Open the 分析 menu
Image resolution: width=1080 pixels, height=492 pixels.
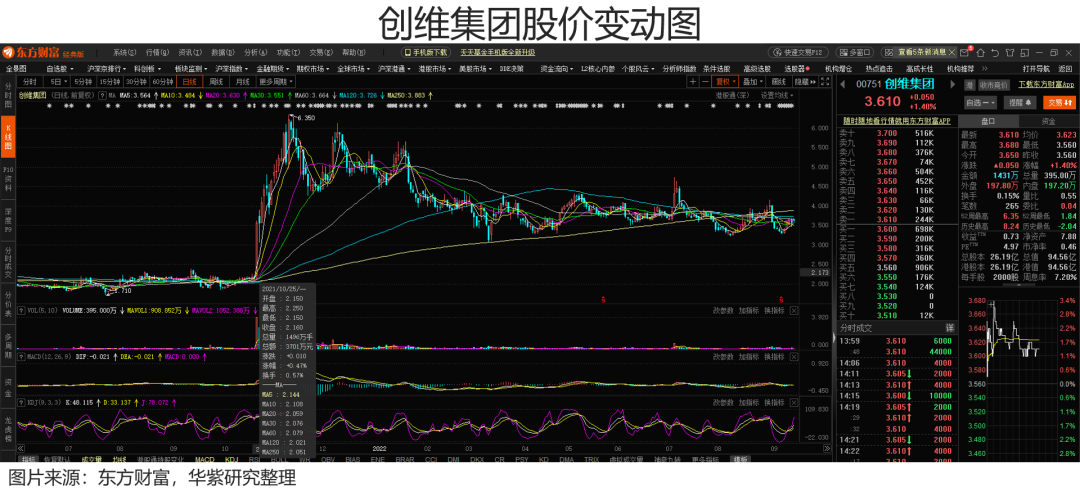pos(256,52)
